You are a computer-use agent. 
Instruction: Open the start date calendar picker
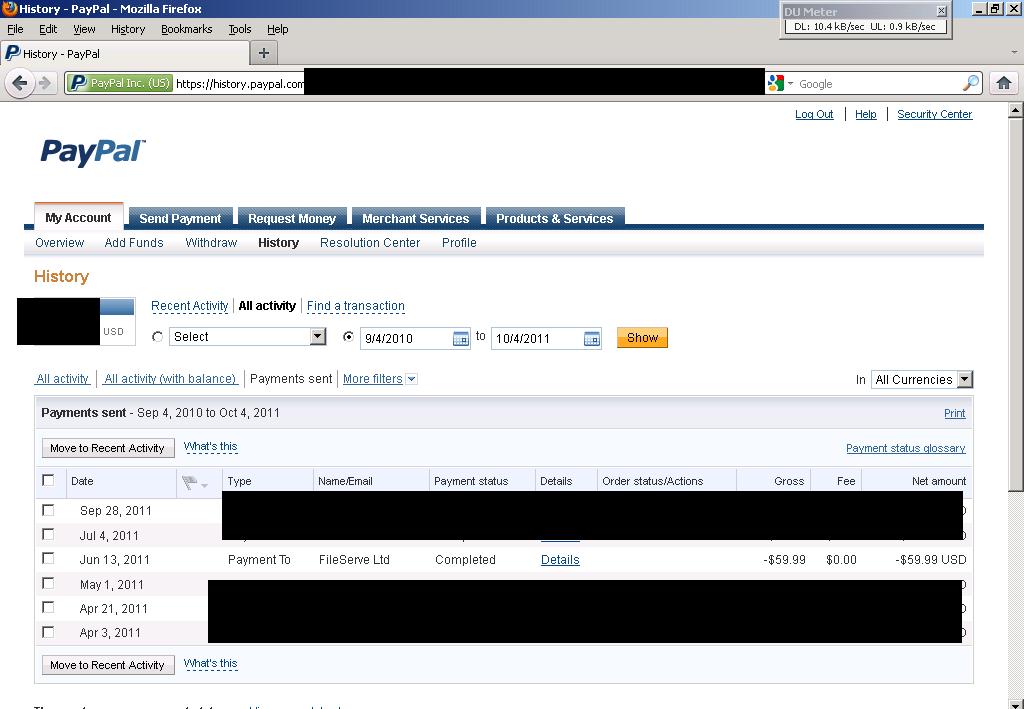point(460,338)
